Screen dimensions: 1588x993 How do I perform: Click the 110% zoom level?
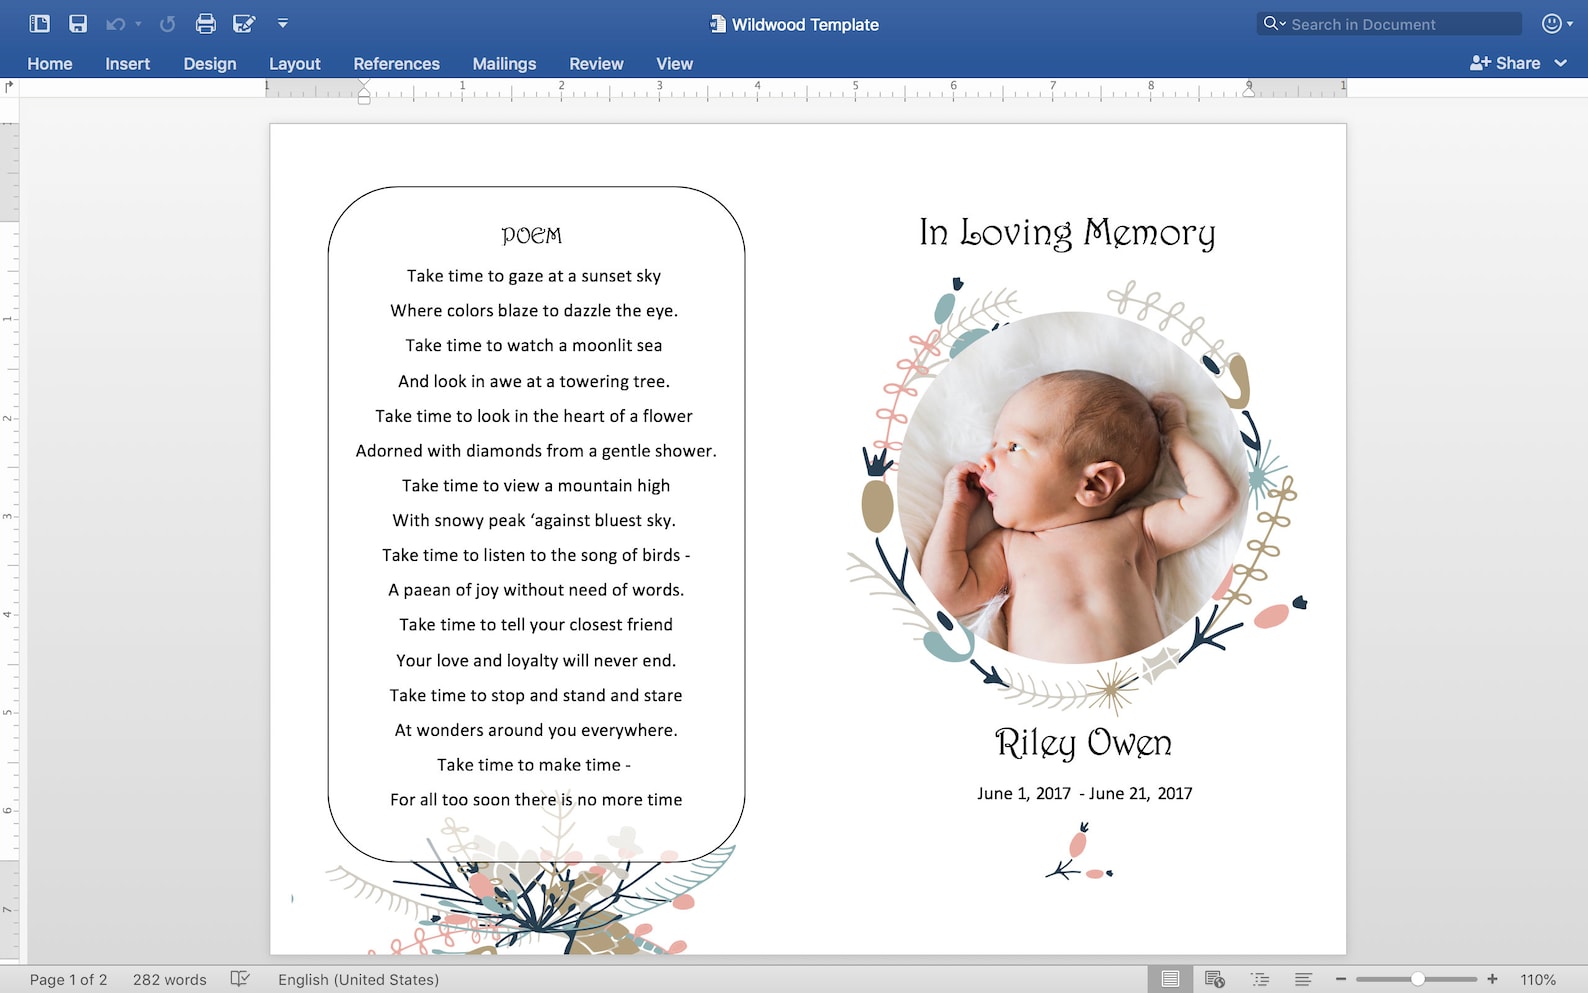click(x=1538, y=980)
